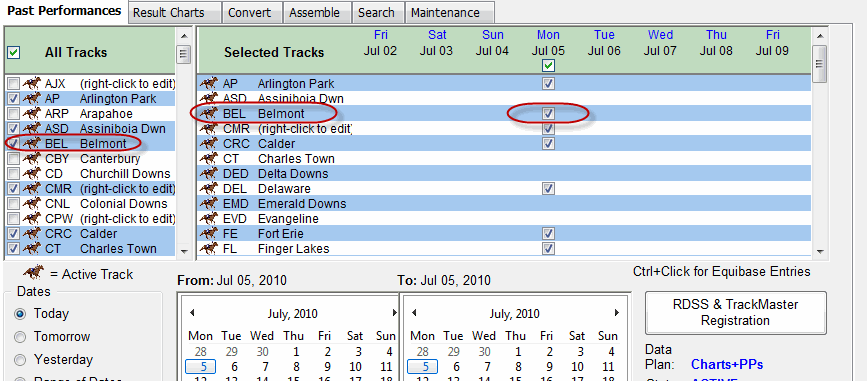Click All Tracks list scroll-down arrow

pyautogui.click(x=184, y=252)
